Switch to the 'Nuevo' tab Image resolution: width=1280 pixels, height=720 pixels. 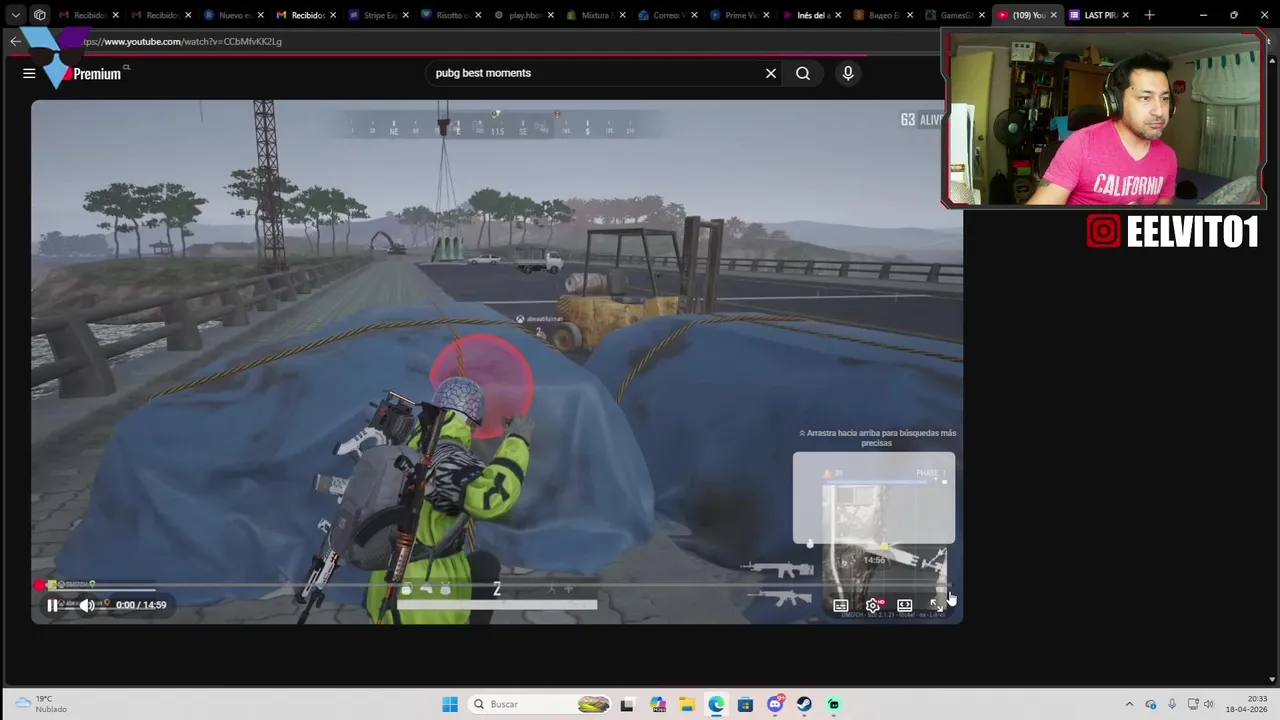coord(233,15)
